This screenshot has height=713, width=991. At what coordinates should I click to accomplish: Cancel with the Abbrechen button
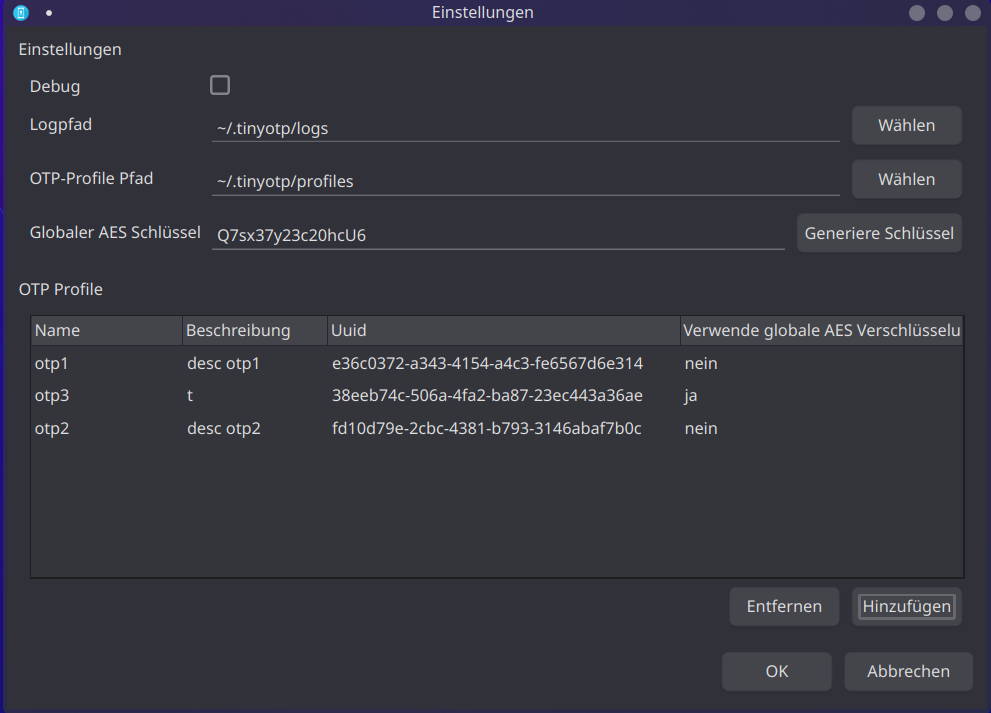pos(908,671)
